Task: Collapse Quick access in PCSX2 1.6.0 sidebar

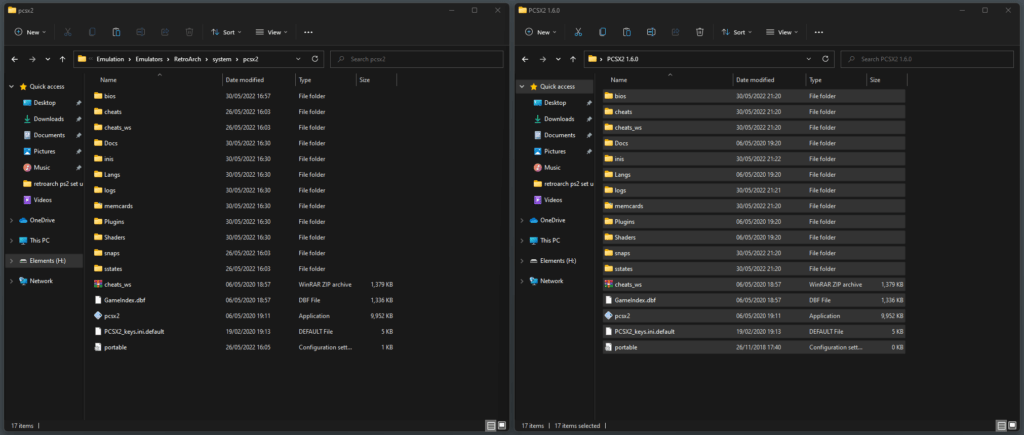Action: point(522,86)
